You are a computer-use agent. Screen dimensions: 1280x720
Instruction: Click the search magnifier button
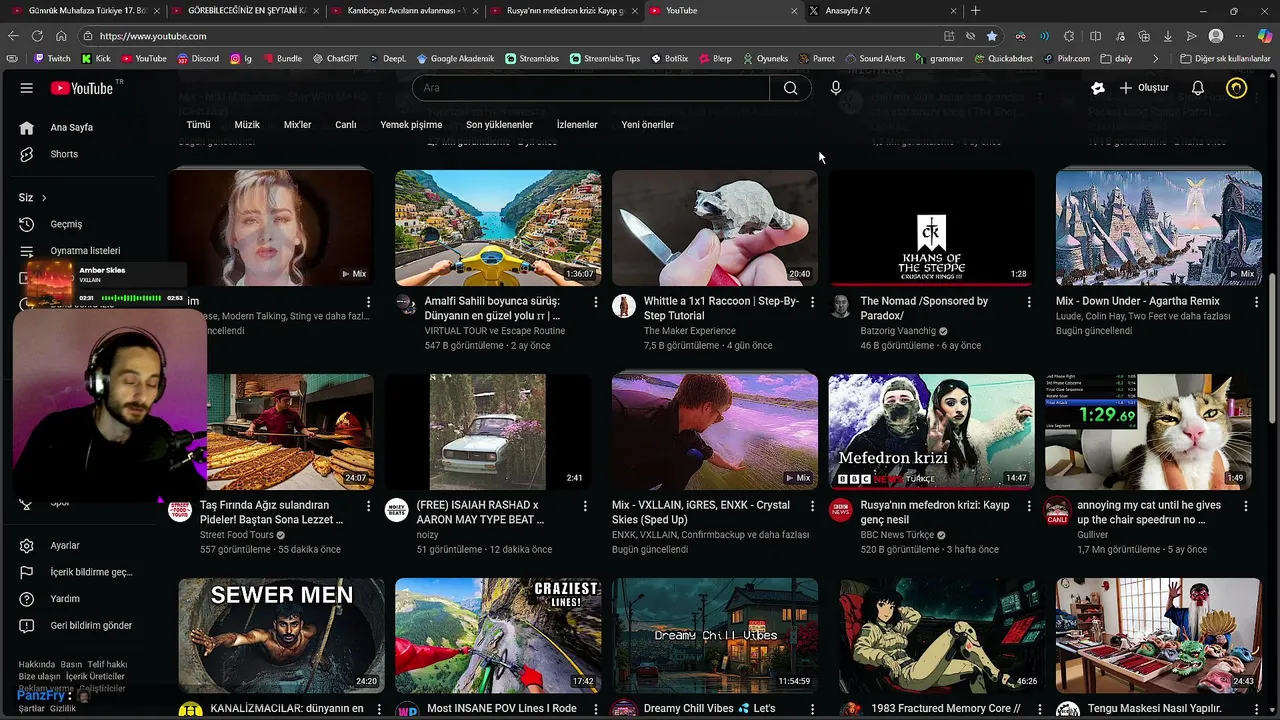pyautogui.click(x=790, y=88)
